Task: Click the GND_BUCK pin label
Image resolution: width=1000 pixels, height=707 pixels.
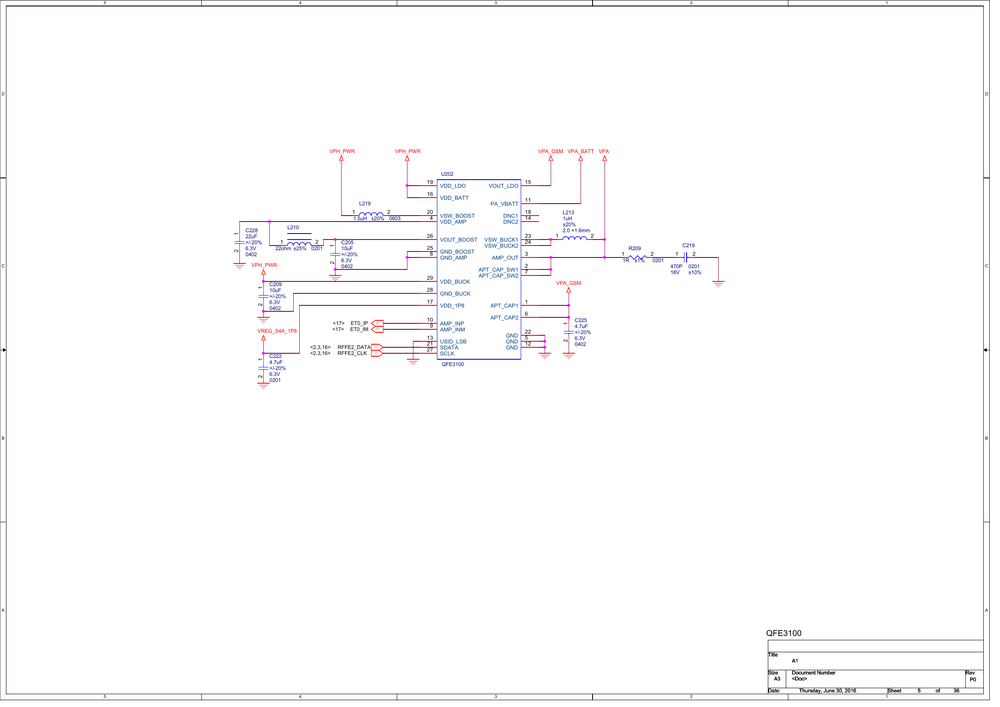Action: (x=455, y=294)
